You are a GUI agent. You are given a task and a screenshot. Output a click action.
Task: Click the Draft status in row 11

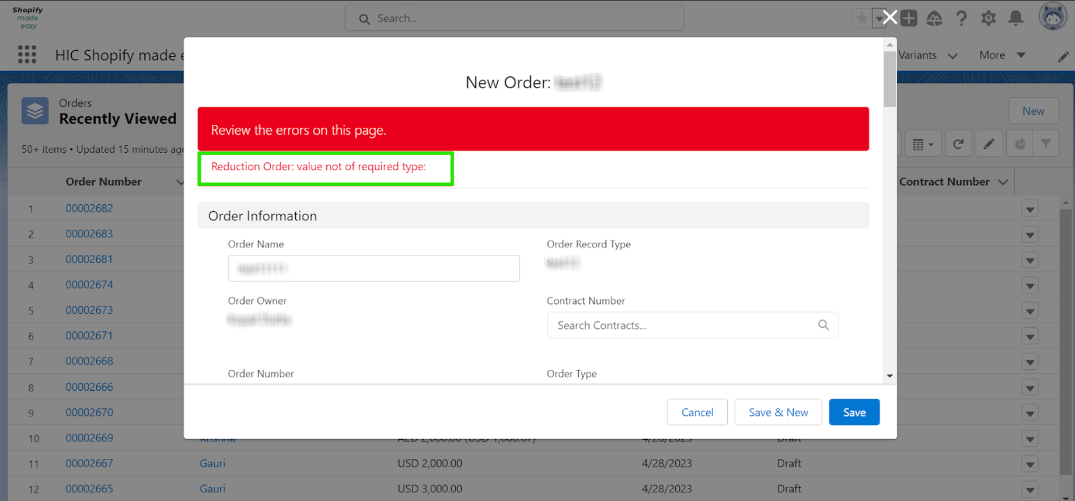[789, 463]
